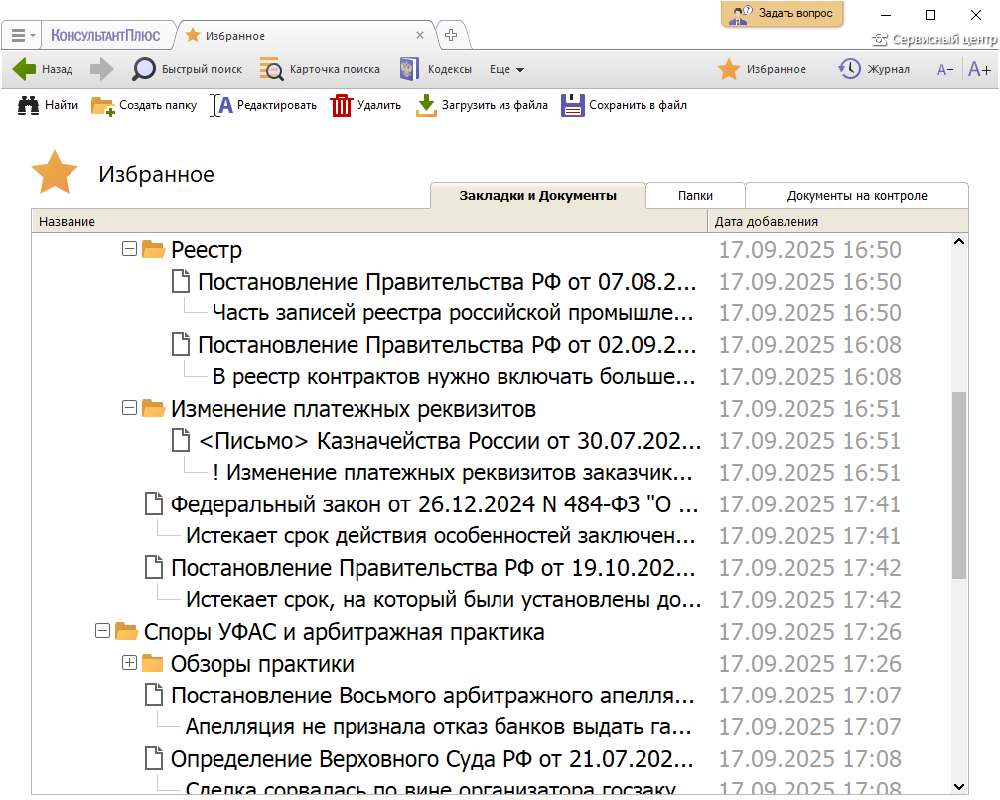Switch to Документы на контроле tab

tap(857, 196)
